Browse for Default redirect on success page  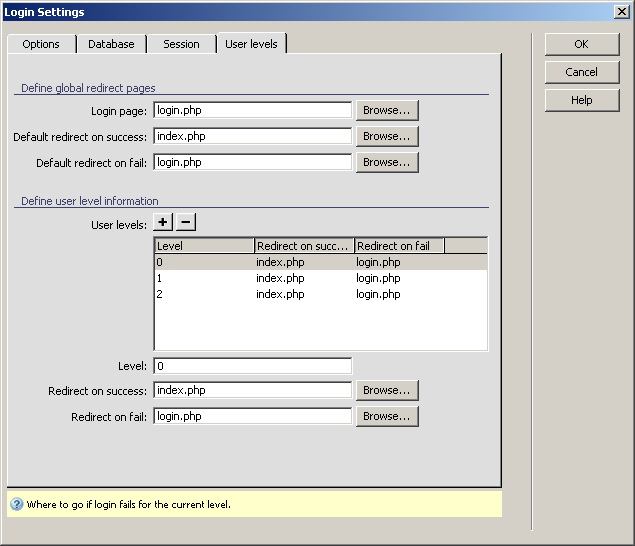(x=386, y=136)
